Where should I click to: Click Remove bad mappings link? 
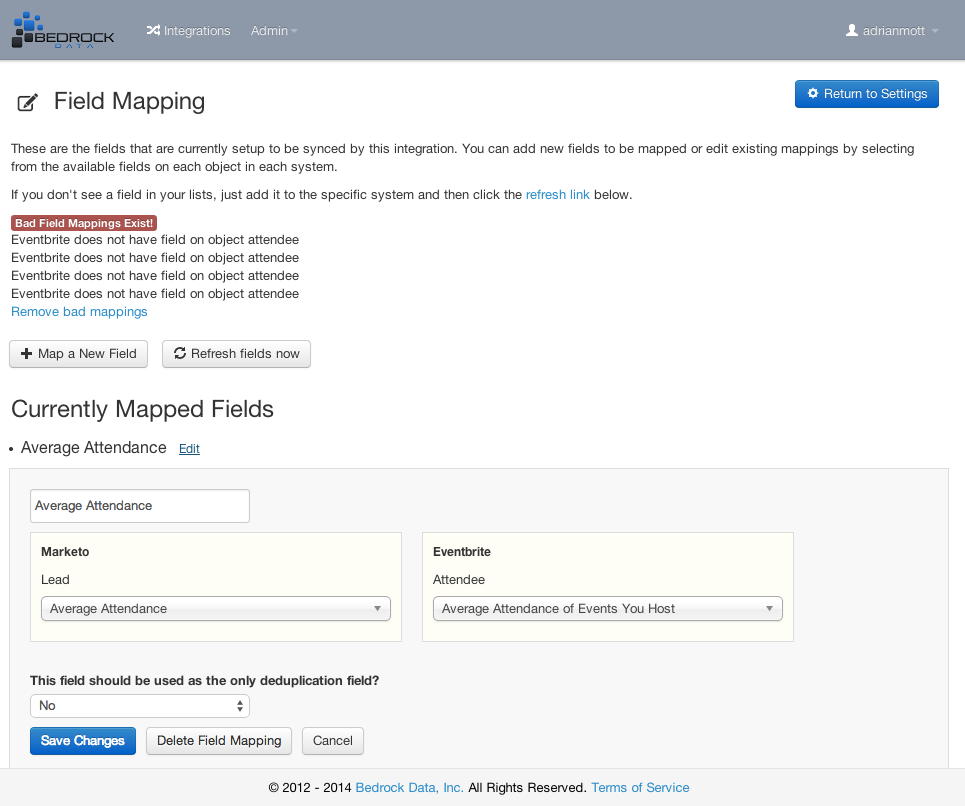(x=79, y=311)
